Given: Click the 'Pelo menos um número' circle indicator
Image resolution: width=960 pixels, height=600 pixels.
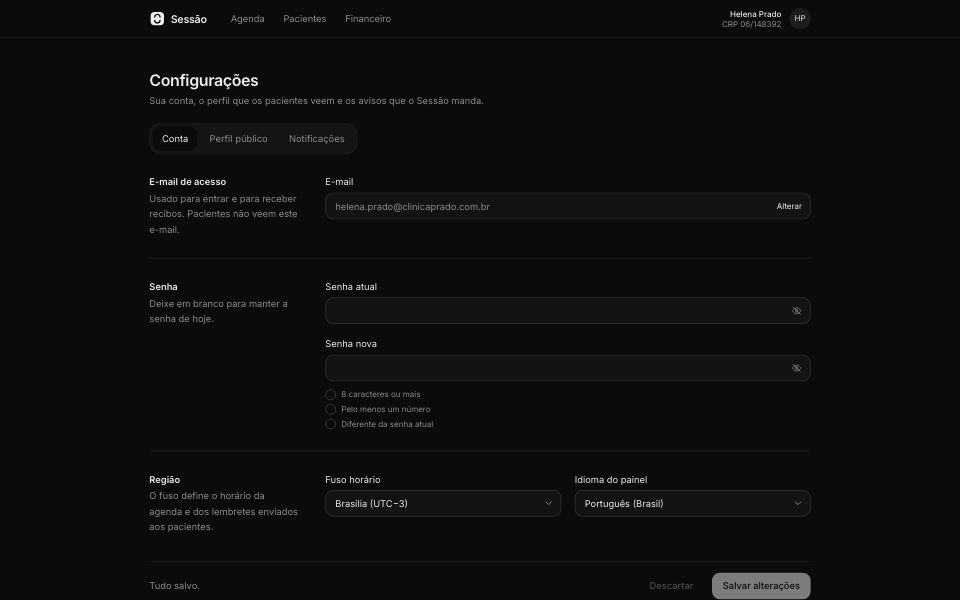Looking at the screenshot, I should (331, 410).
